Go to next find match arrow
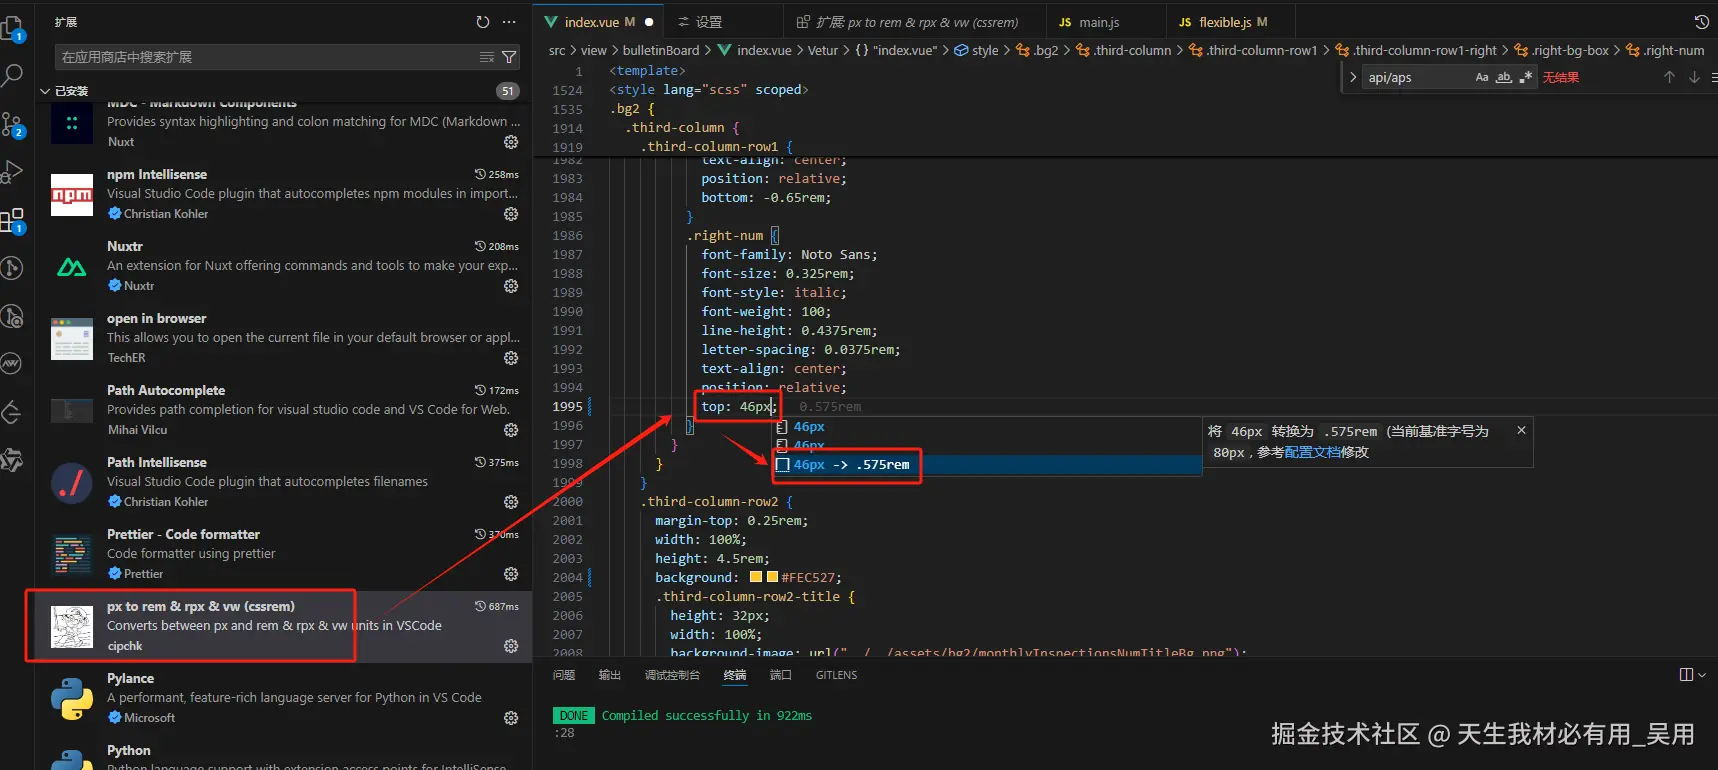 [x=1694, y=77]
